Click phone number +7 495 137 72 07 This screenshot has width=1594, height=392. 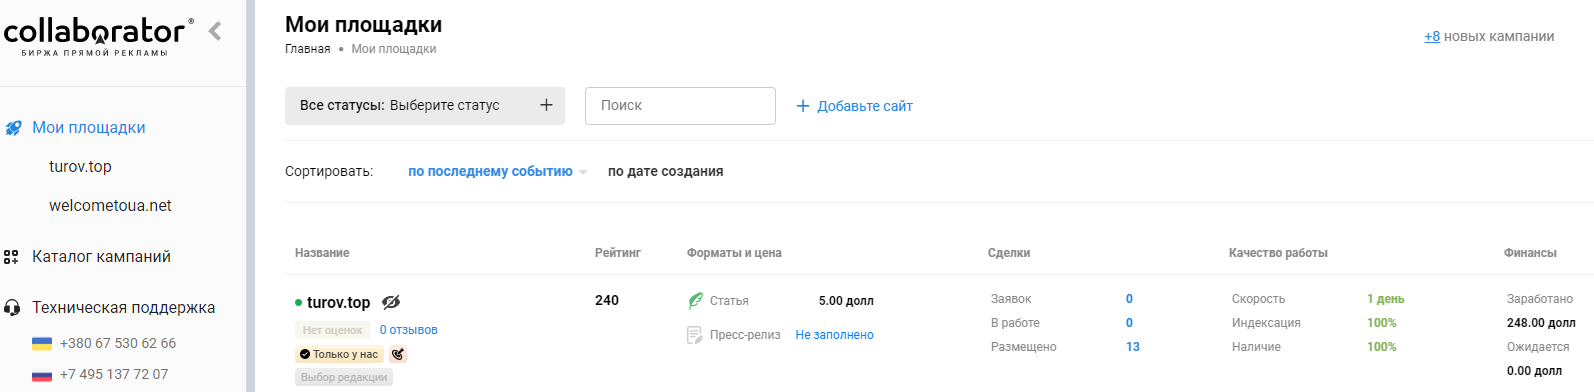click(114, 374)
